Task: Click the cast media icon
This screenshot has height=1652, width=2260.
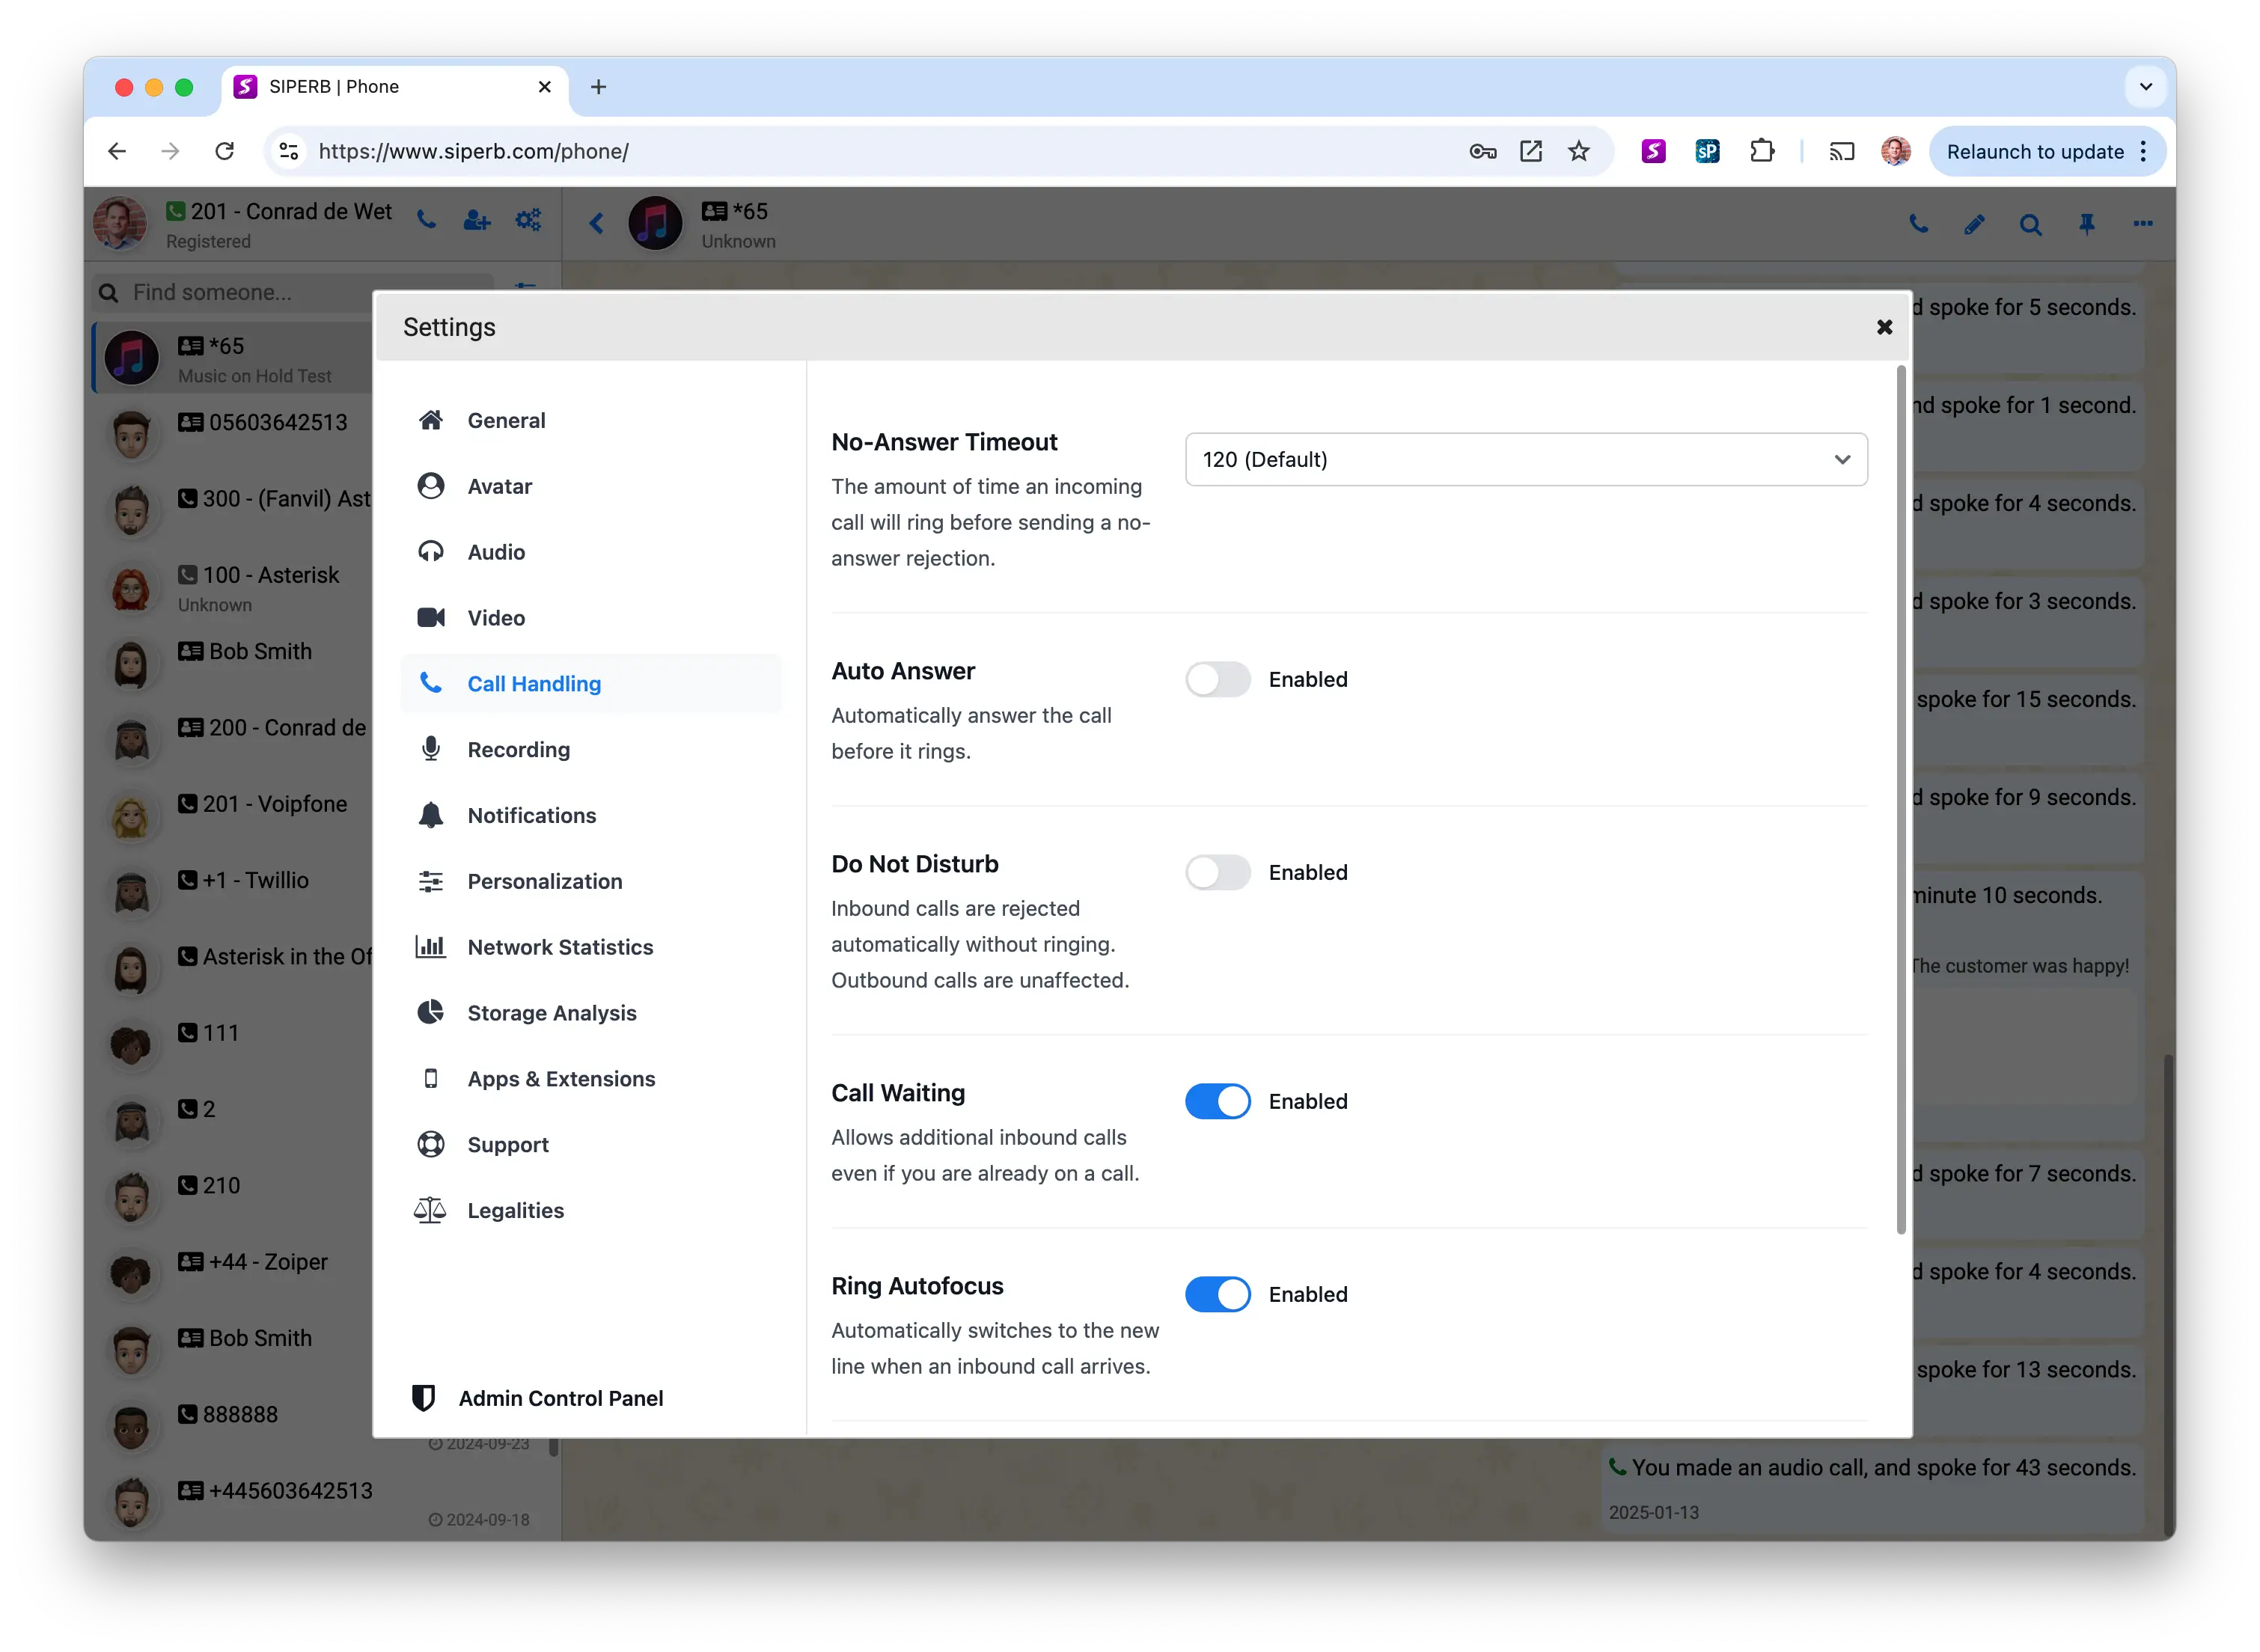Action: (1842, 151)
